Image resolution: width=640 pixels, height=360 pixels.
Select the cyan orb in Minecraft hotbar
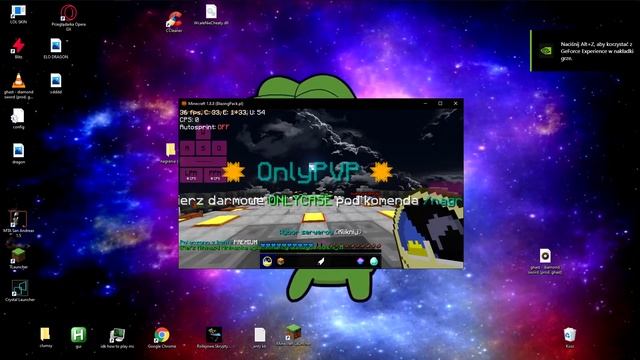373,261
